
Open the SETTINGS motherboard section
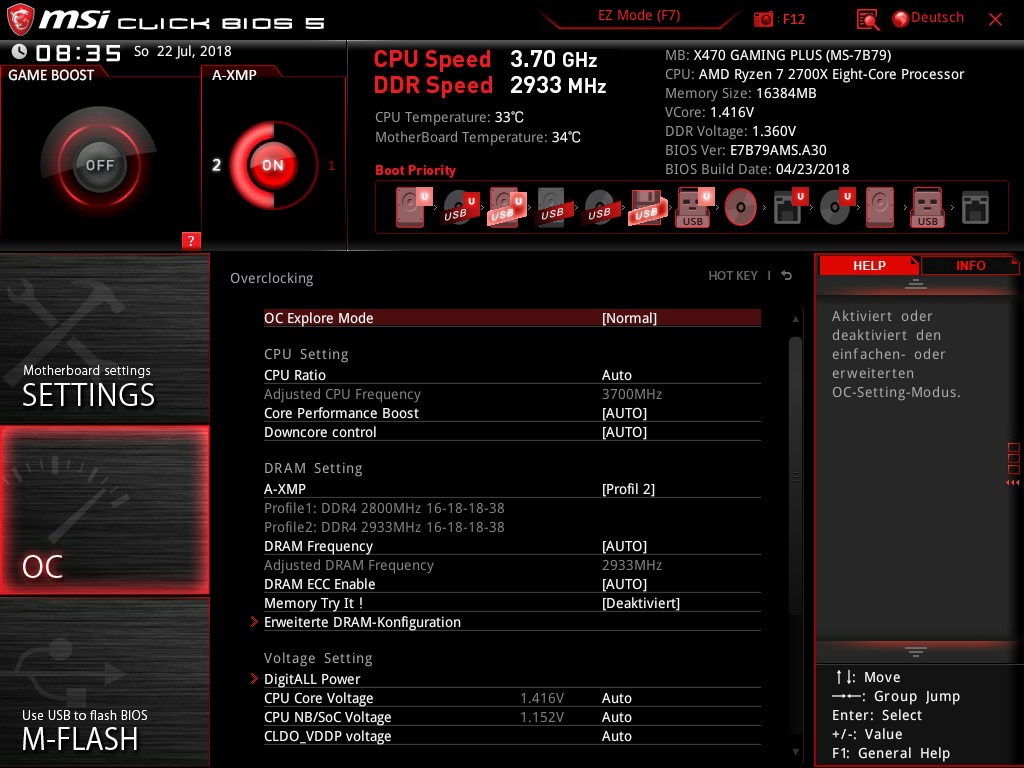tap(104, 338)
